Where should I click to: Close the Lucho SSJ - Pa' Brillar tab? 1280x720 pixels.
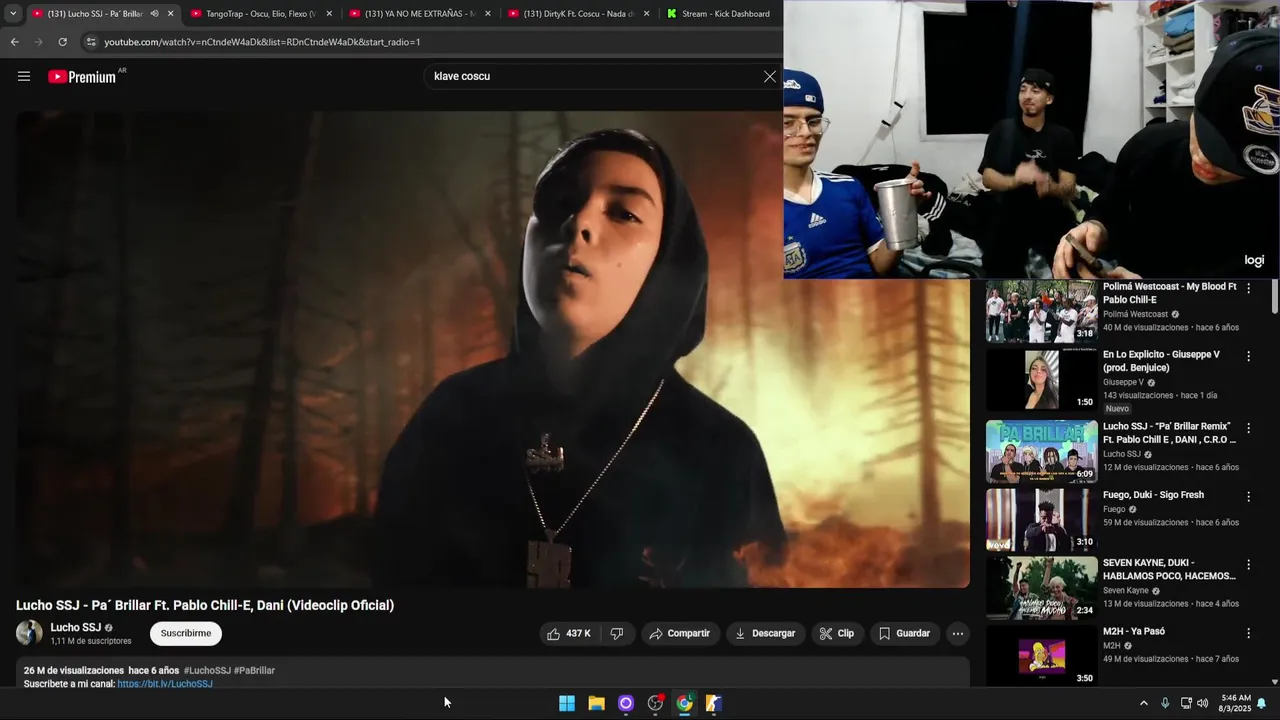click(x=171, y=14)
